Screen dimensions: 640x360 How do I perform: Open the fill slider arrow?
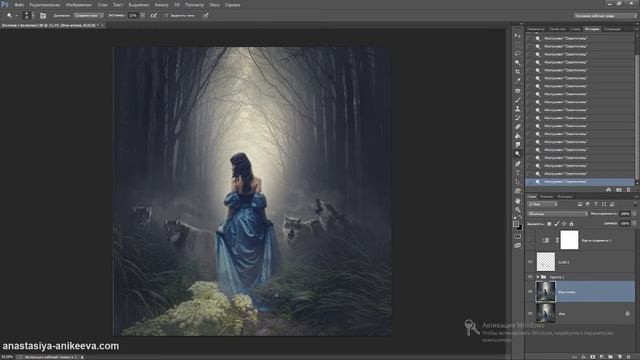click(634, 223)
